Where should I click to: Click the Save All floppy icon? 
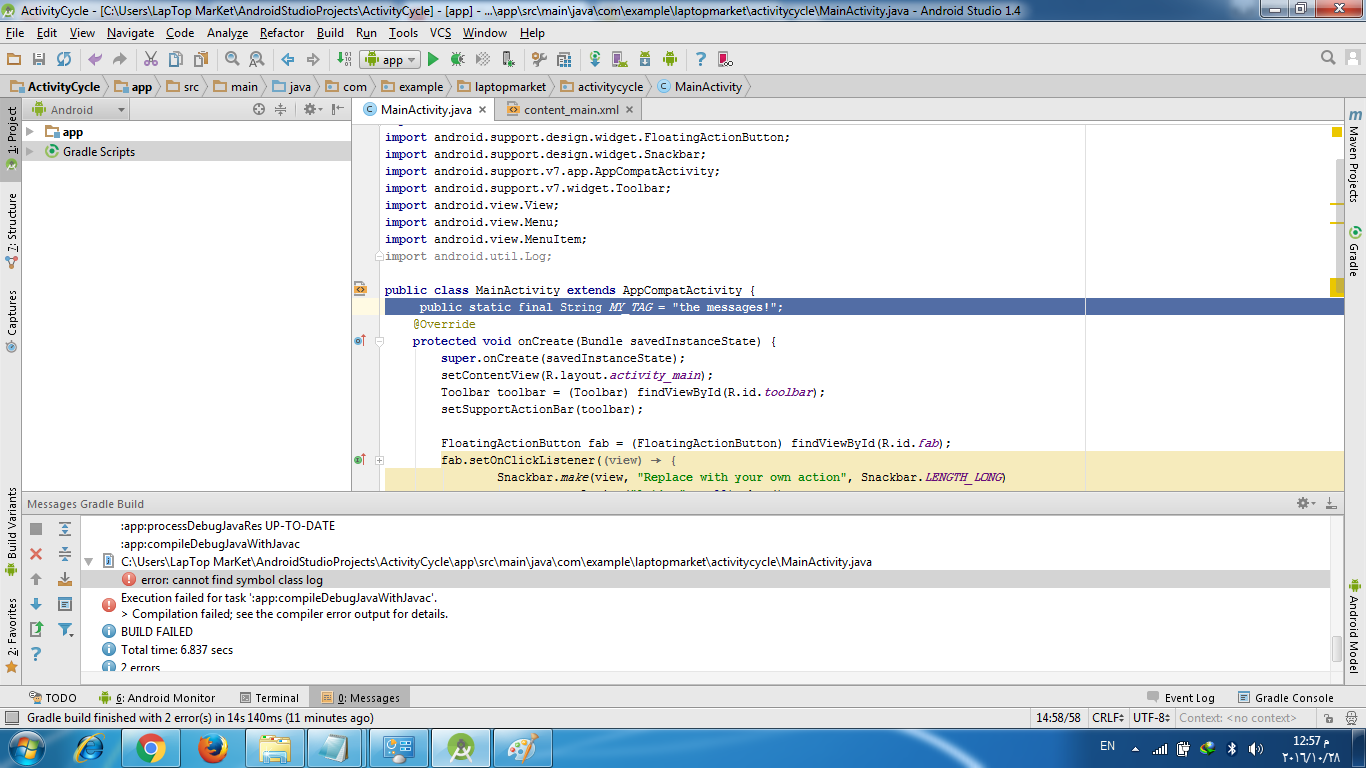tap(39, 59)
